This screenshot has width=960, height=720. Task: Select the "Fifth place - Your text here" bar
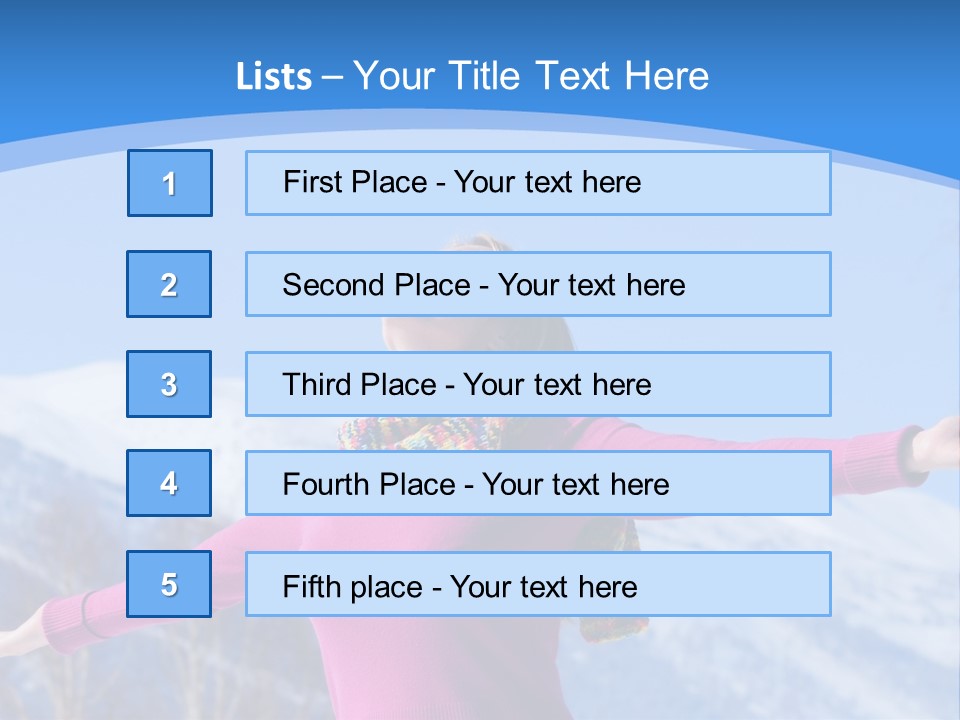click(538, 584)
